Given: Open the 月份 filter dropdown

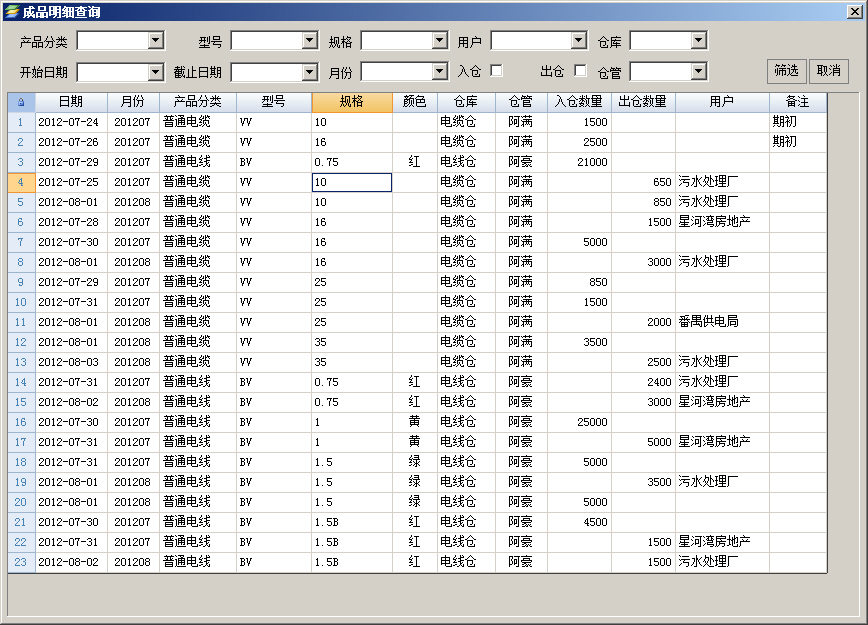Looking at the screenshot, I should coord(439,72).
